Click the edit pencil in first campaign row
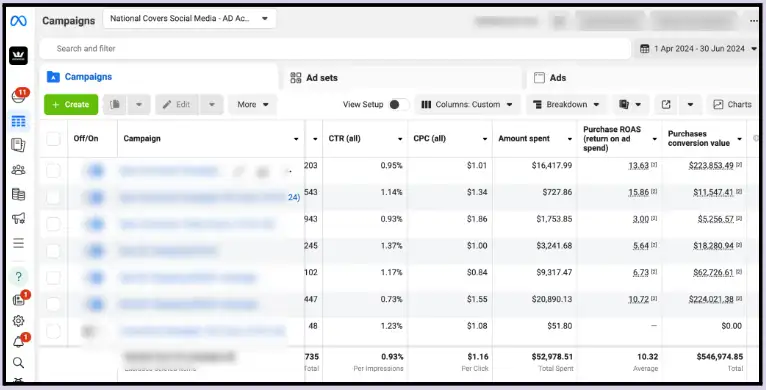This screenshot has height=390, width=766. tap(238, 171)
